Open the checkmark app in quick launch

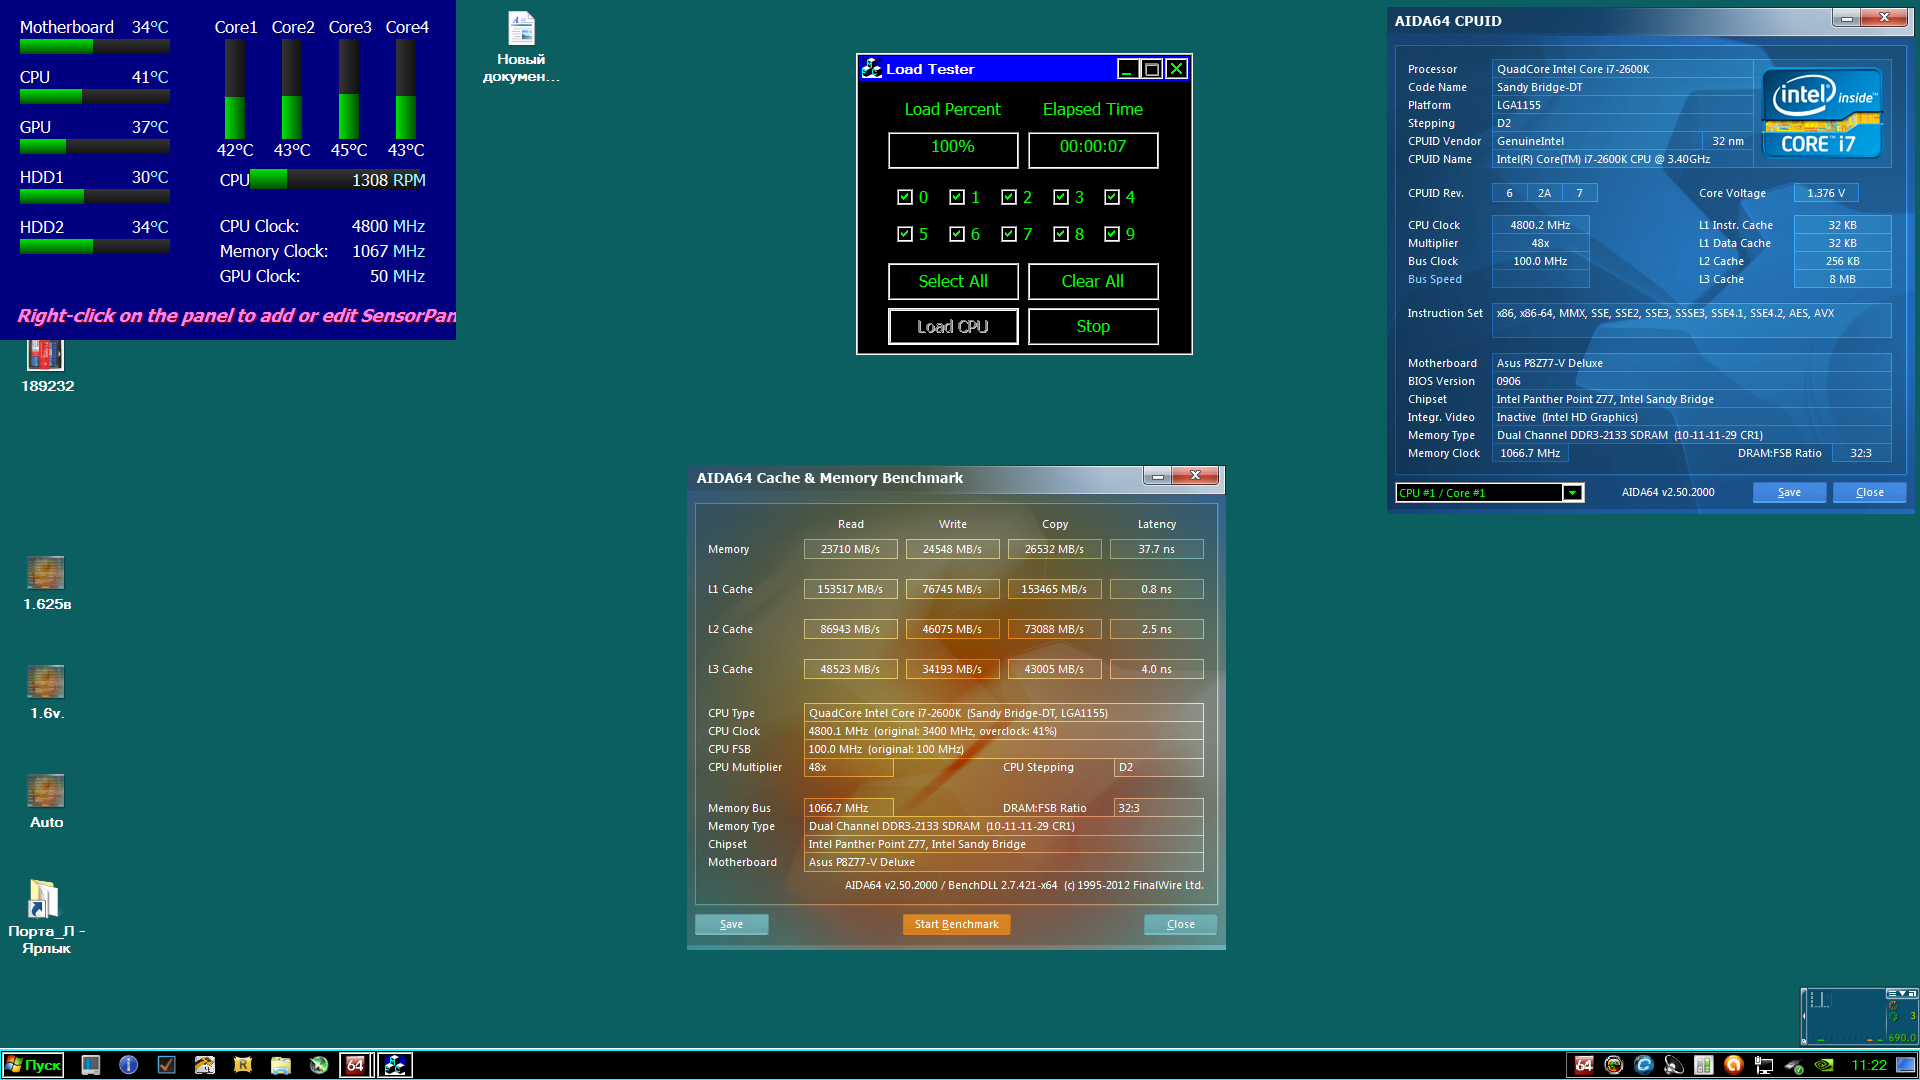tap(166, 1065)
